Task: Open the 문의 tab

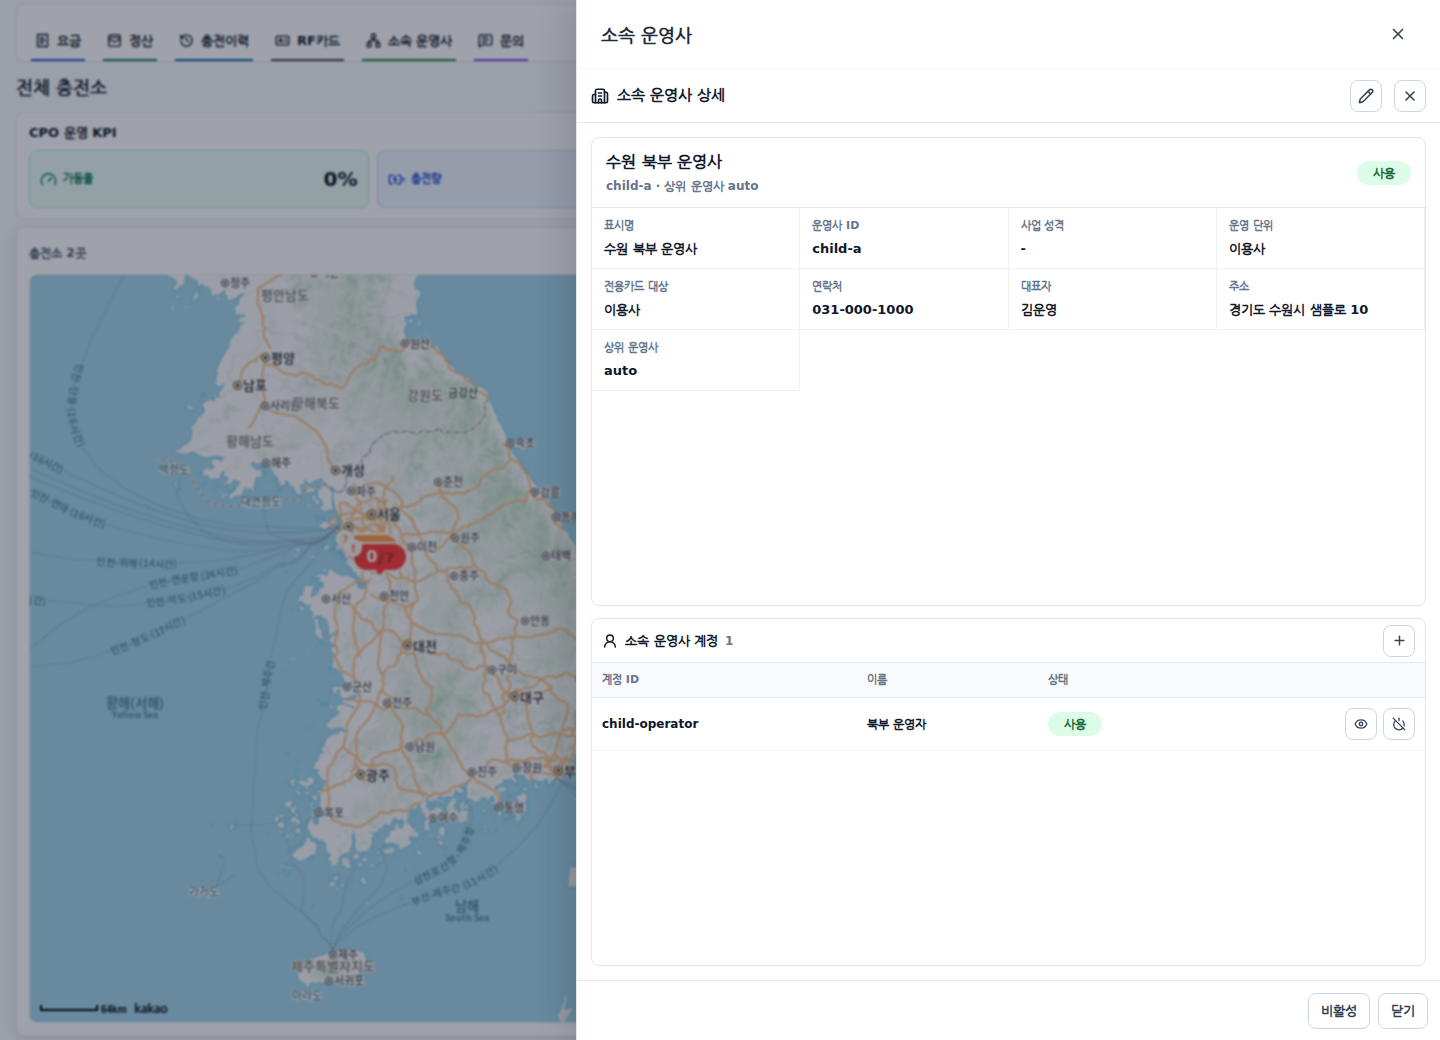Action: pyautogui.click(x=501, y=41)
